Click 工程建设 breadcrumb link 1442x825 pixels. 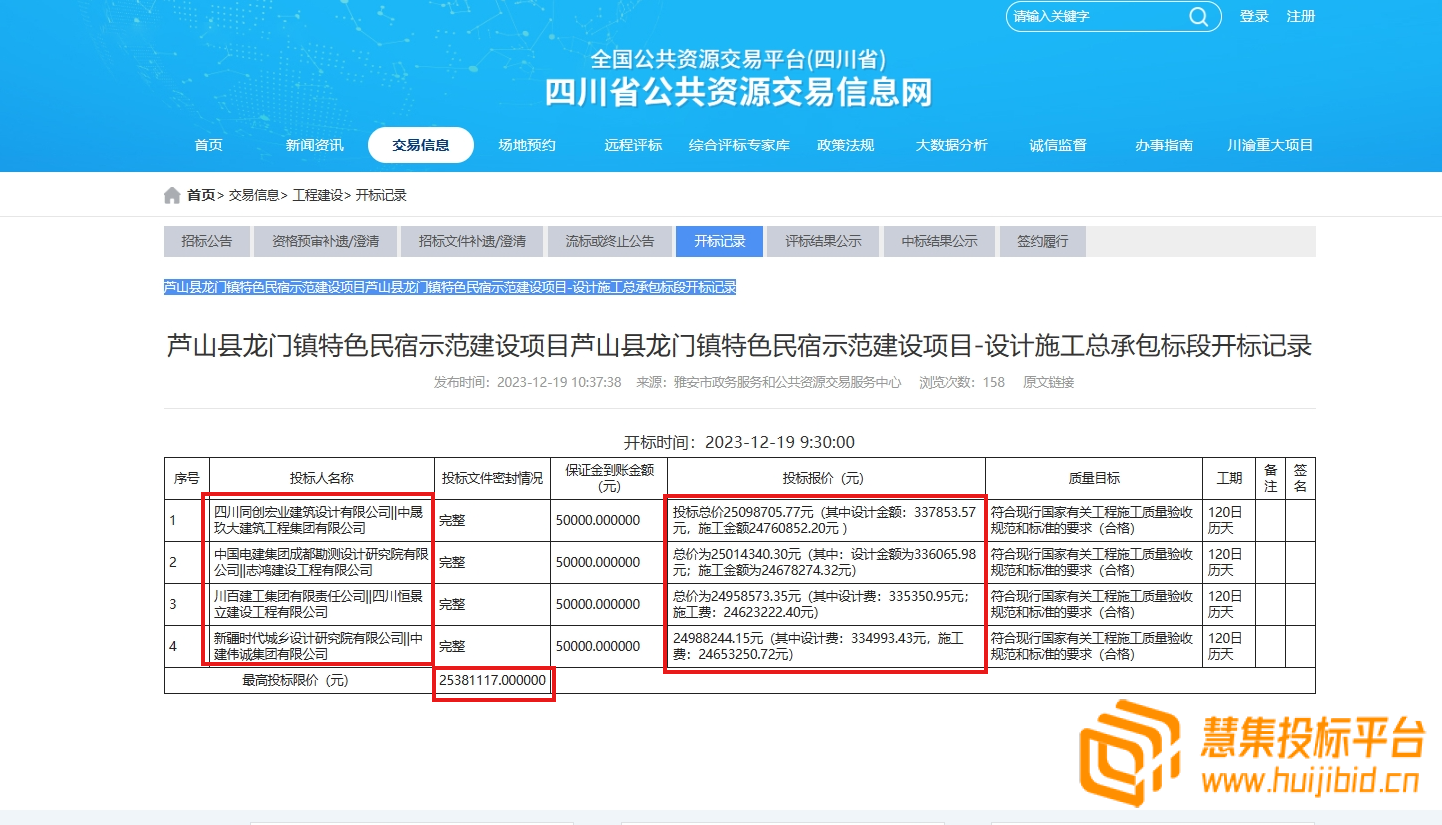[318, 195]
